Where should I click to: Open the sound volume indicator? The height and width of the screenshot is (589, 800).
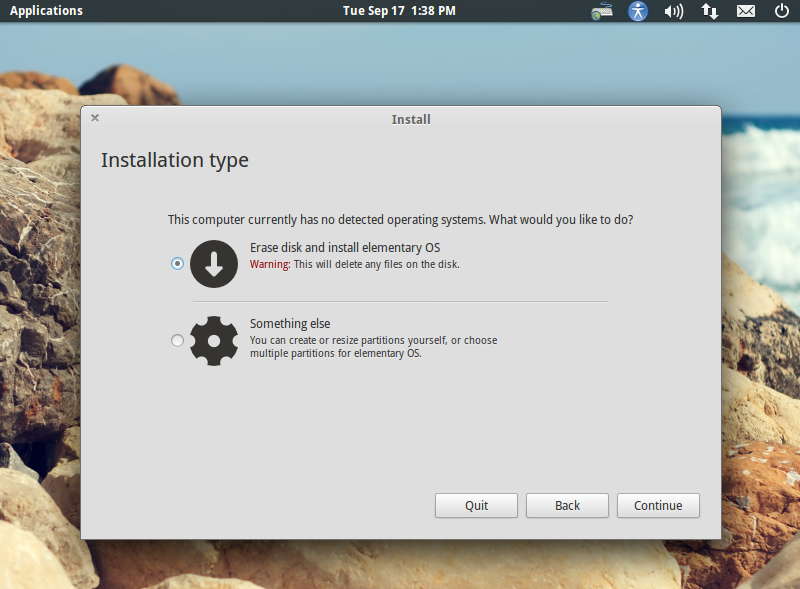tap(673, 11)
